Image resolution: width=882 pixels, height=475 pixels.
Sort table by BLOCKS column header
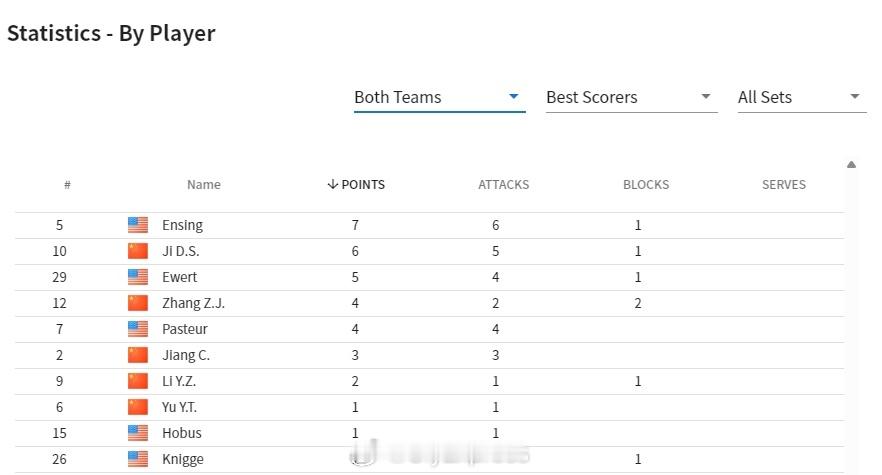pyautogui.click(x=646, y=185)
